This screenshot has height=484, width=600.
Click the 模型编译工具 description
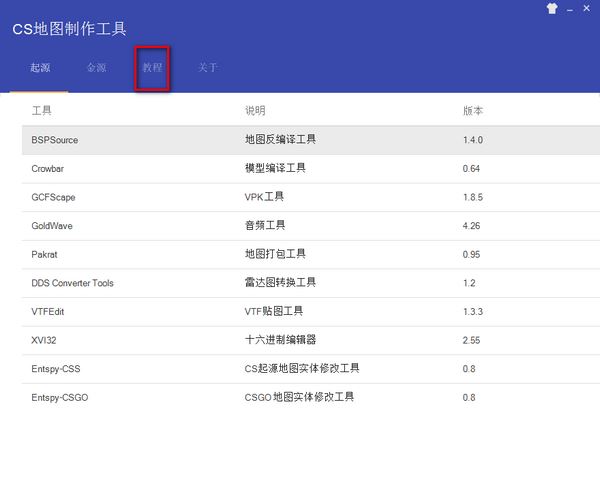(x=275, y=168)
